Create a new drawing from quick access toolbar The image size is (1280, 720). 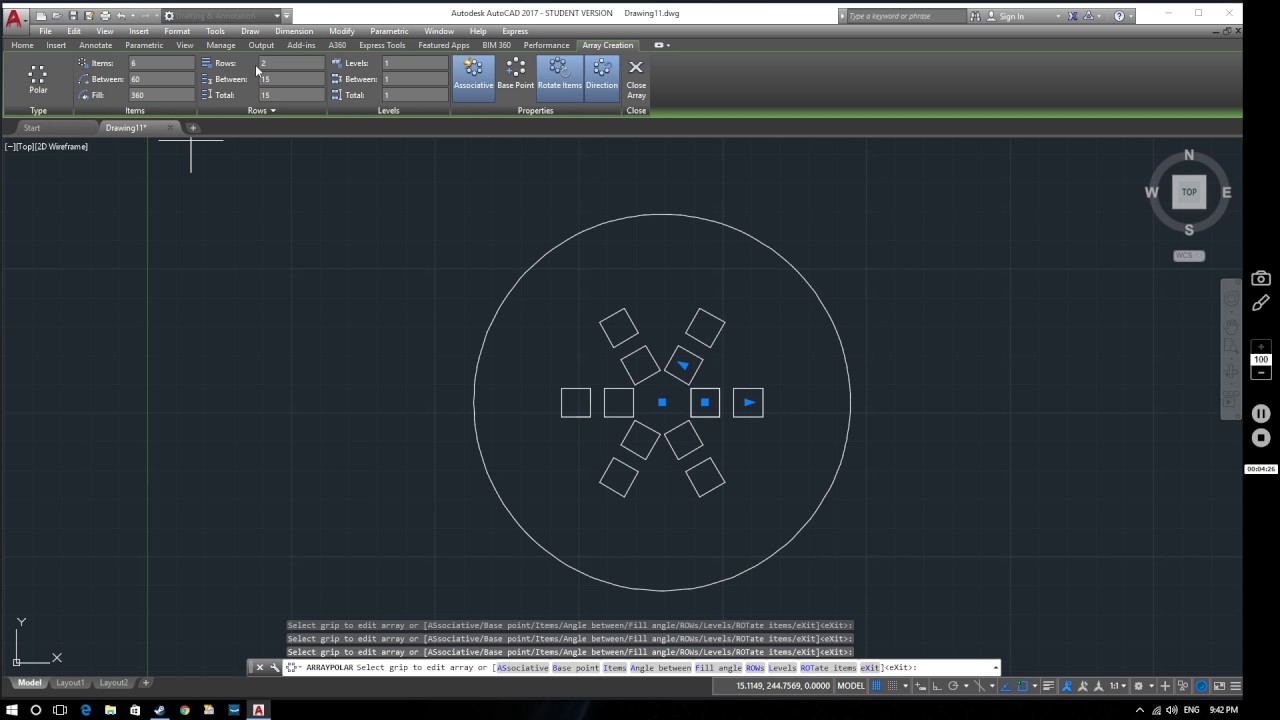point(41,16)
